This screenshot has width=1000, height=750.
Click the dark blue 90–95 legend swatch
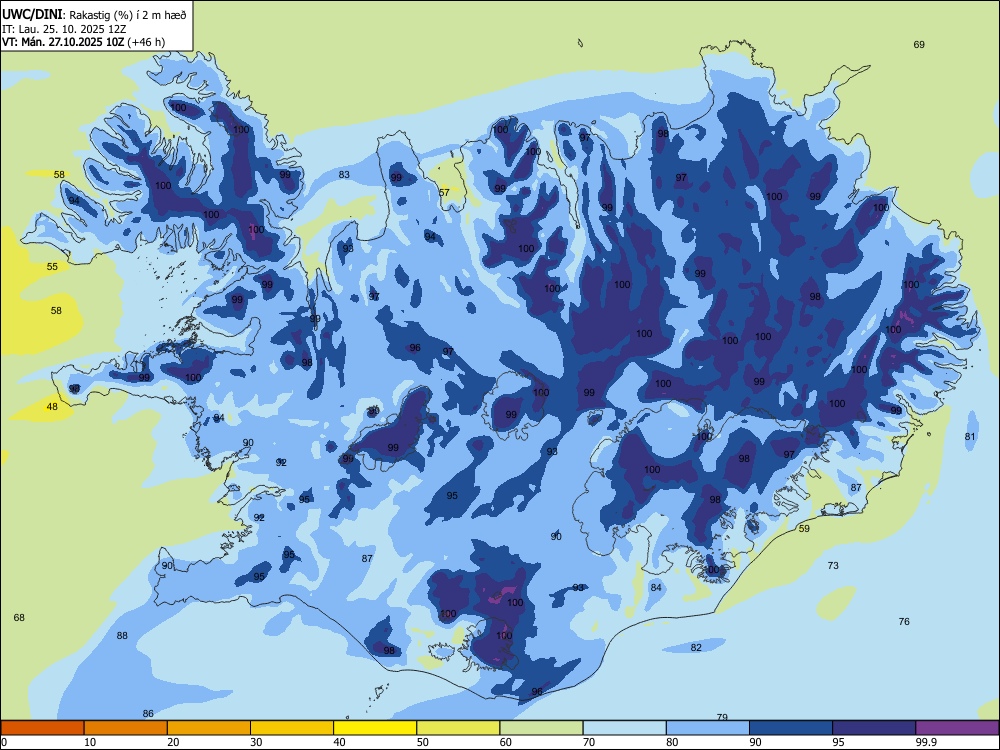pos(791,728)
